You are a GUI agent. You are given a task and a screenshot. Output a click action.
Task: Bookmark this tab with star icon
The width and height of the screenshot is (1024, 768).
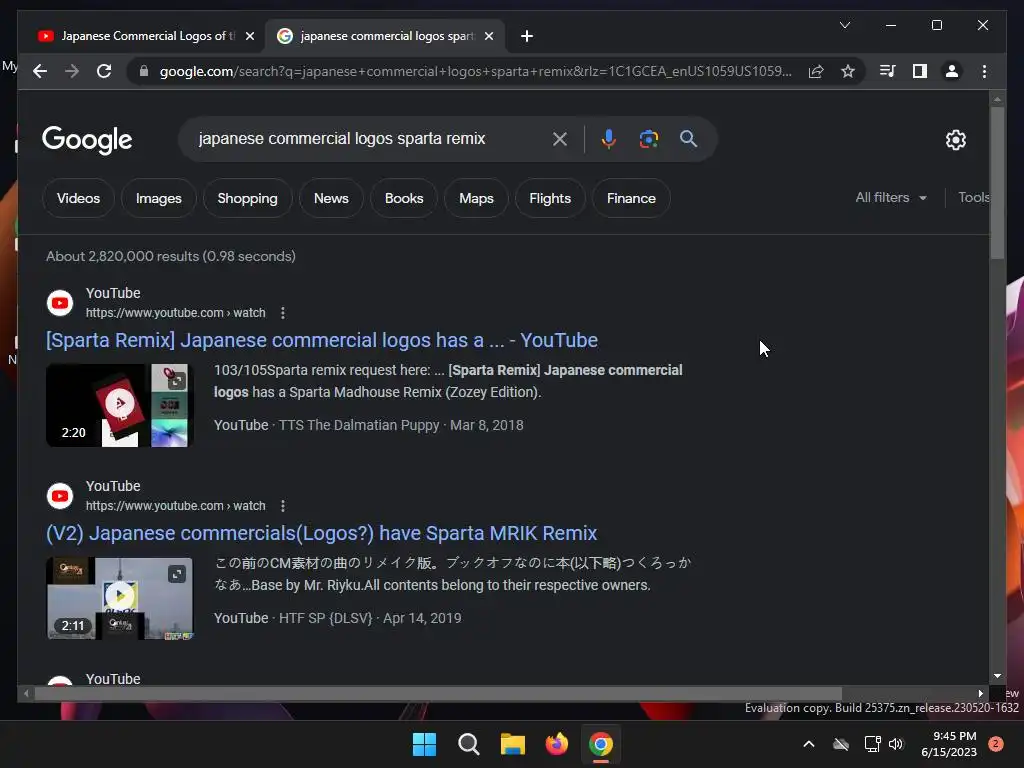(848, 71)
